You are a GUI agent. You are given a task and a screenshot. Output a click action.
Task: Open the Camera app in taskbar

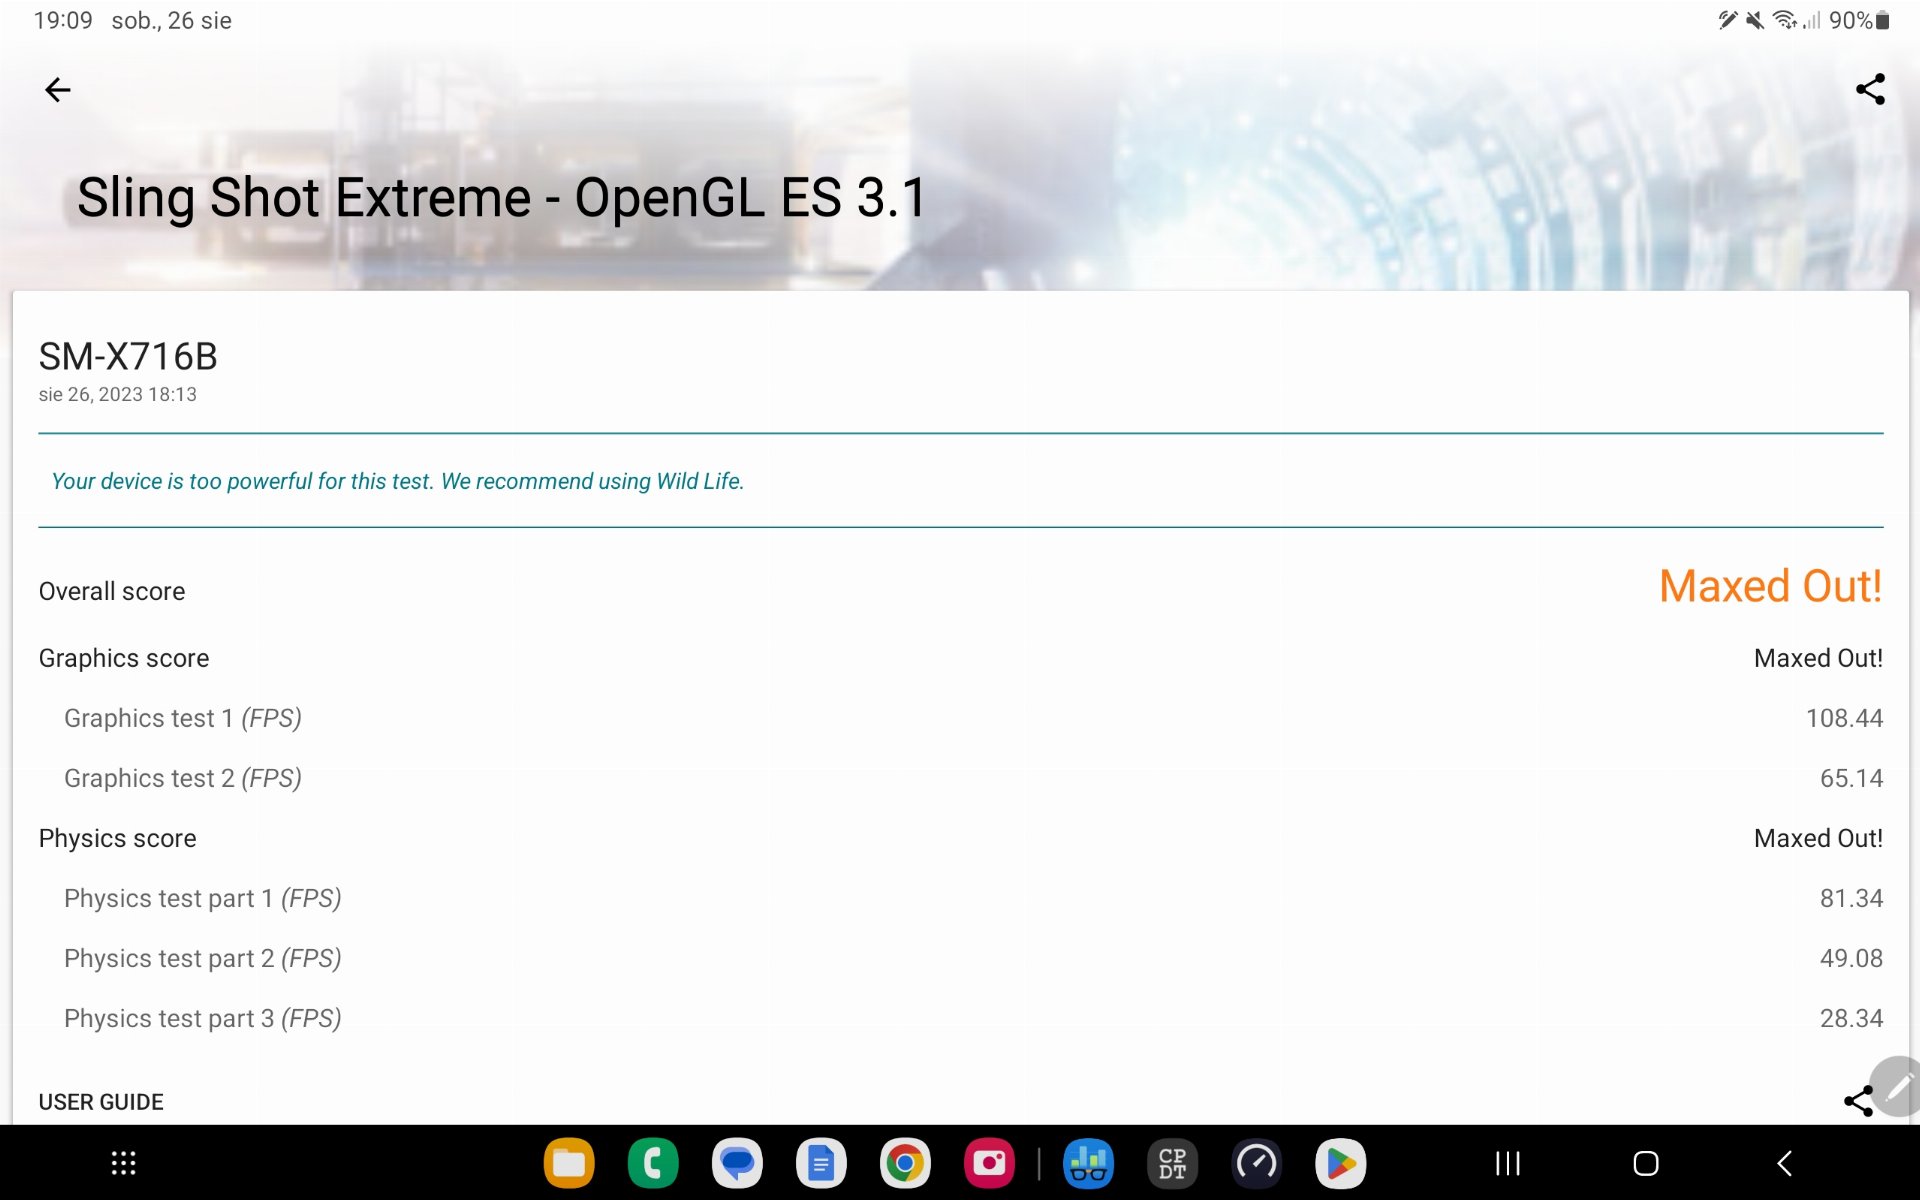coord(989,1163)
